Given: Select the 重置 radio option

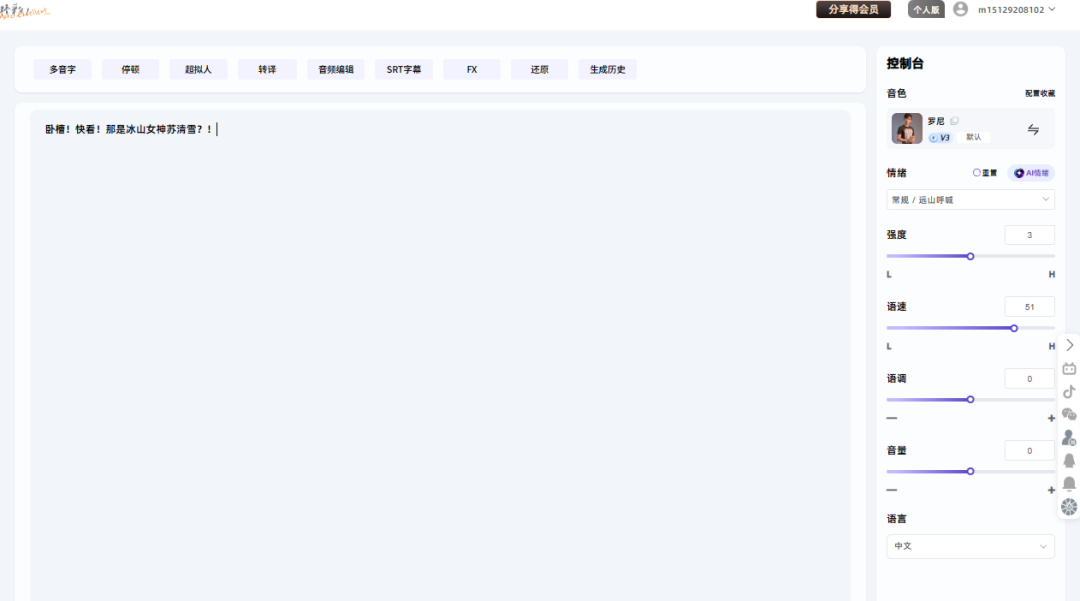Looking at the screenshot, I should click(985, 173).
